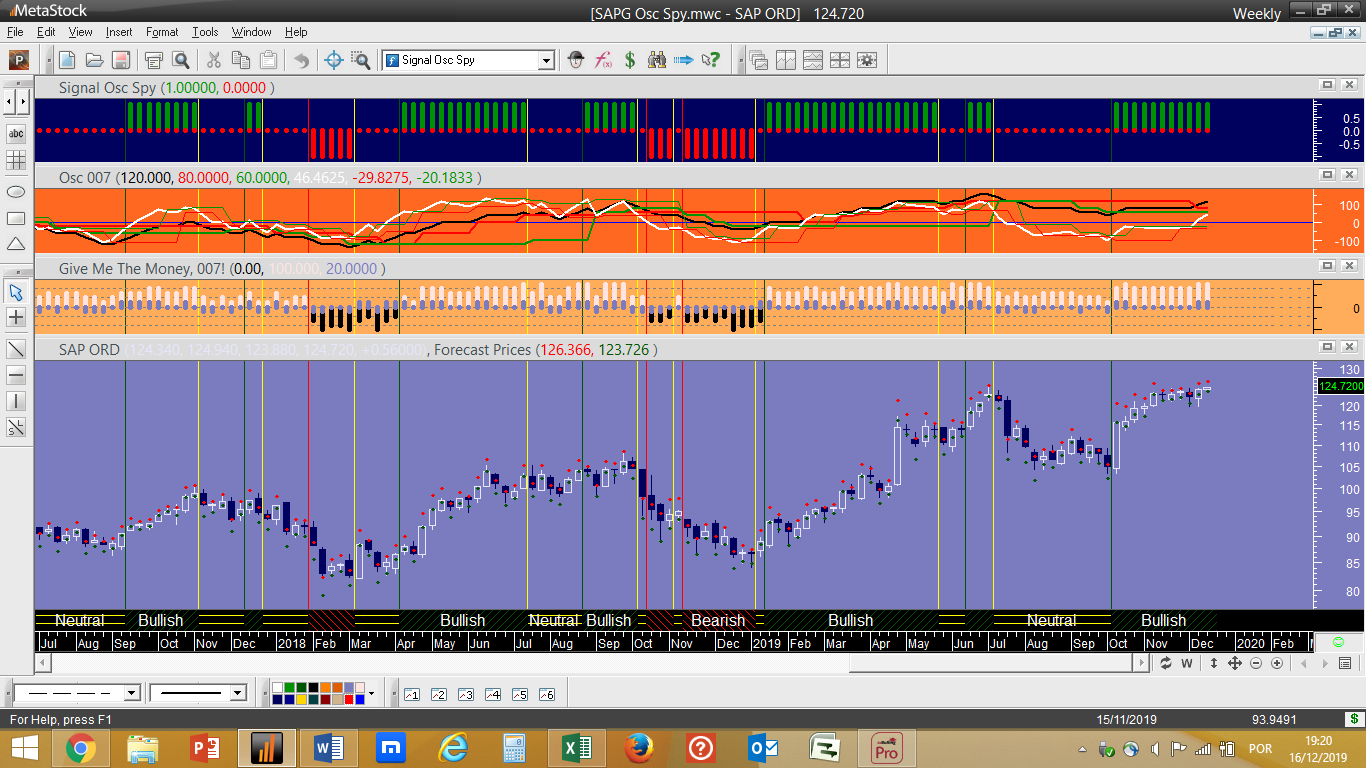
Task: Open the dashed line style dropdown
Action: point(131,693)
